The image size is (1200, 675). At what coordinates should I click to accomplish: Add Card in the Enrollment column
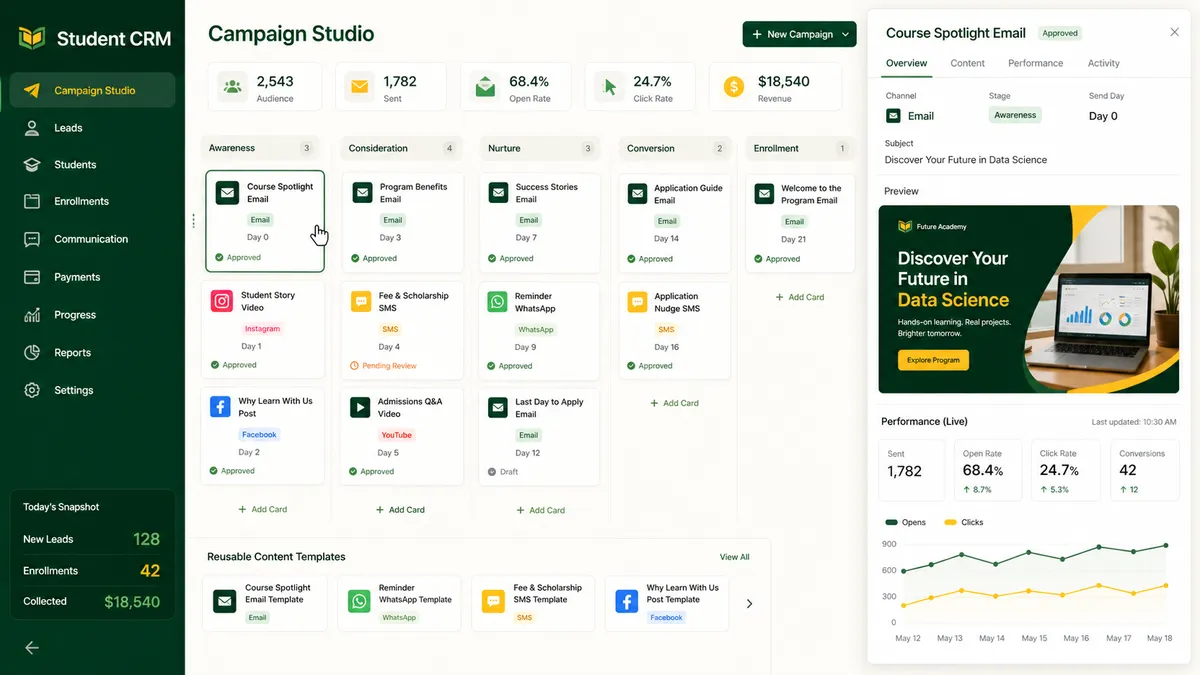800,297
